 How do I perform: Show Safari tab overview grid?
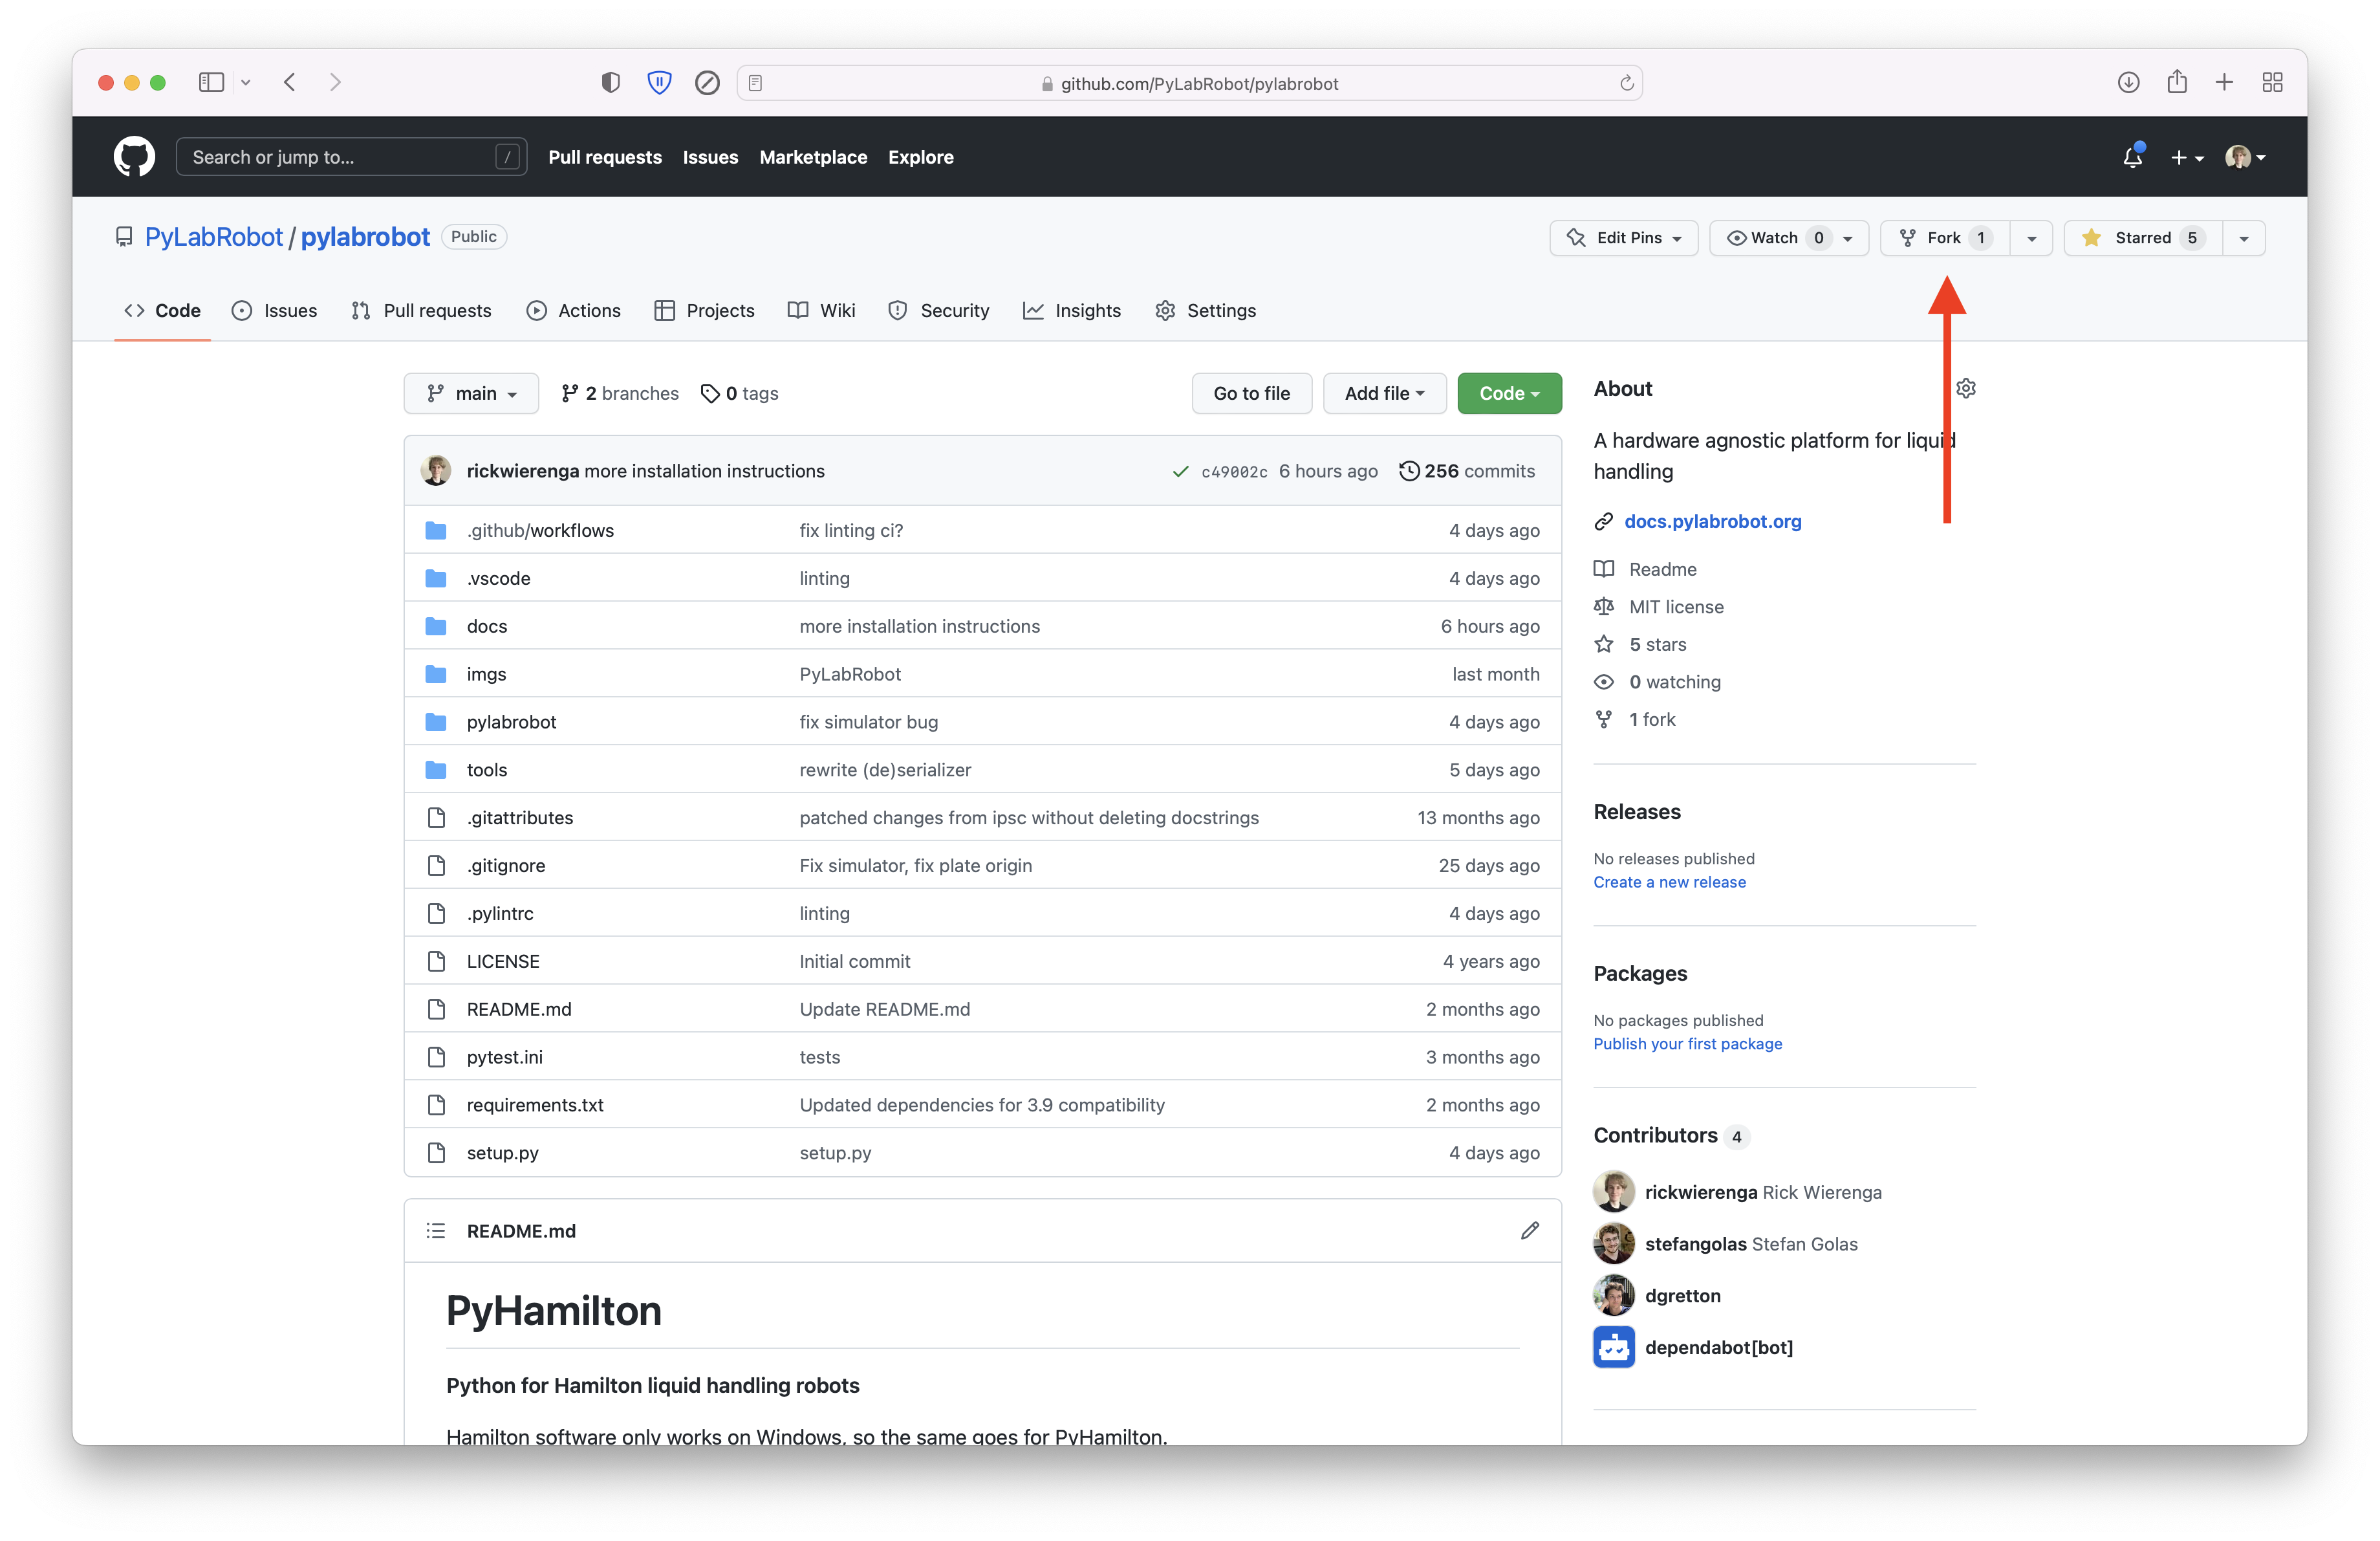(2272, 83)
